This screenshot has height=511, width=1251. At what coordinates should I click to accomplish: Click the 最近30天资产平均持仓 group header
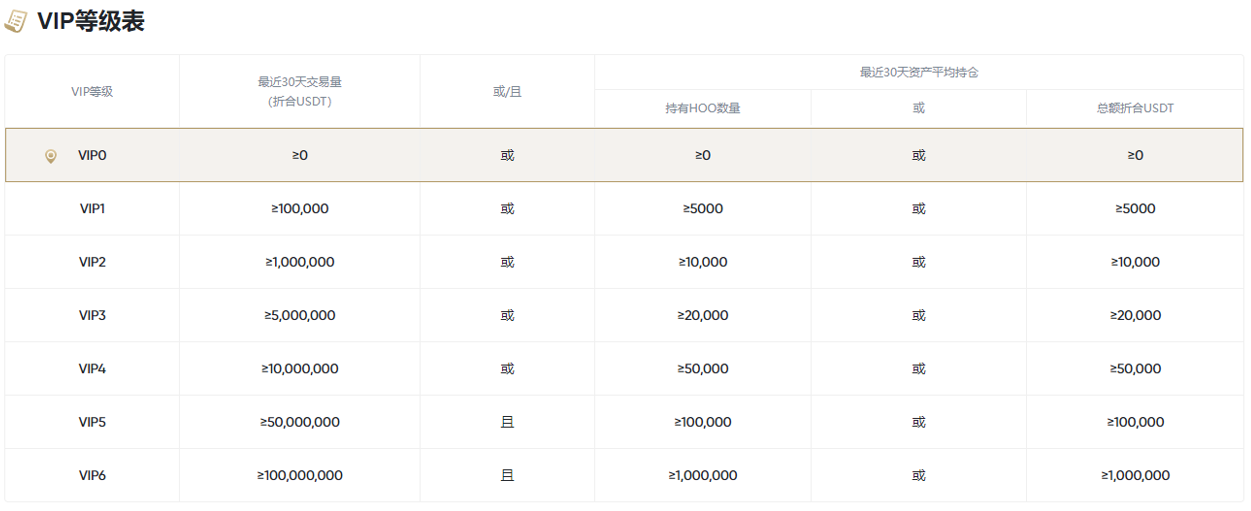click(x=918, y=72)
